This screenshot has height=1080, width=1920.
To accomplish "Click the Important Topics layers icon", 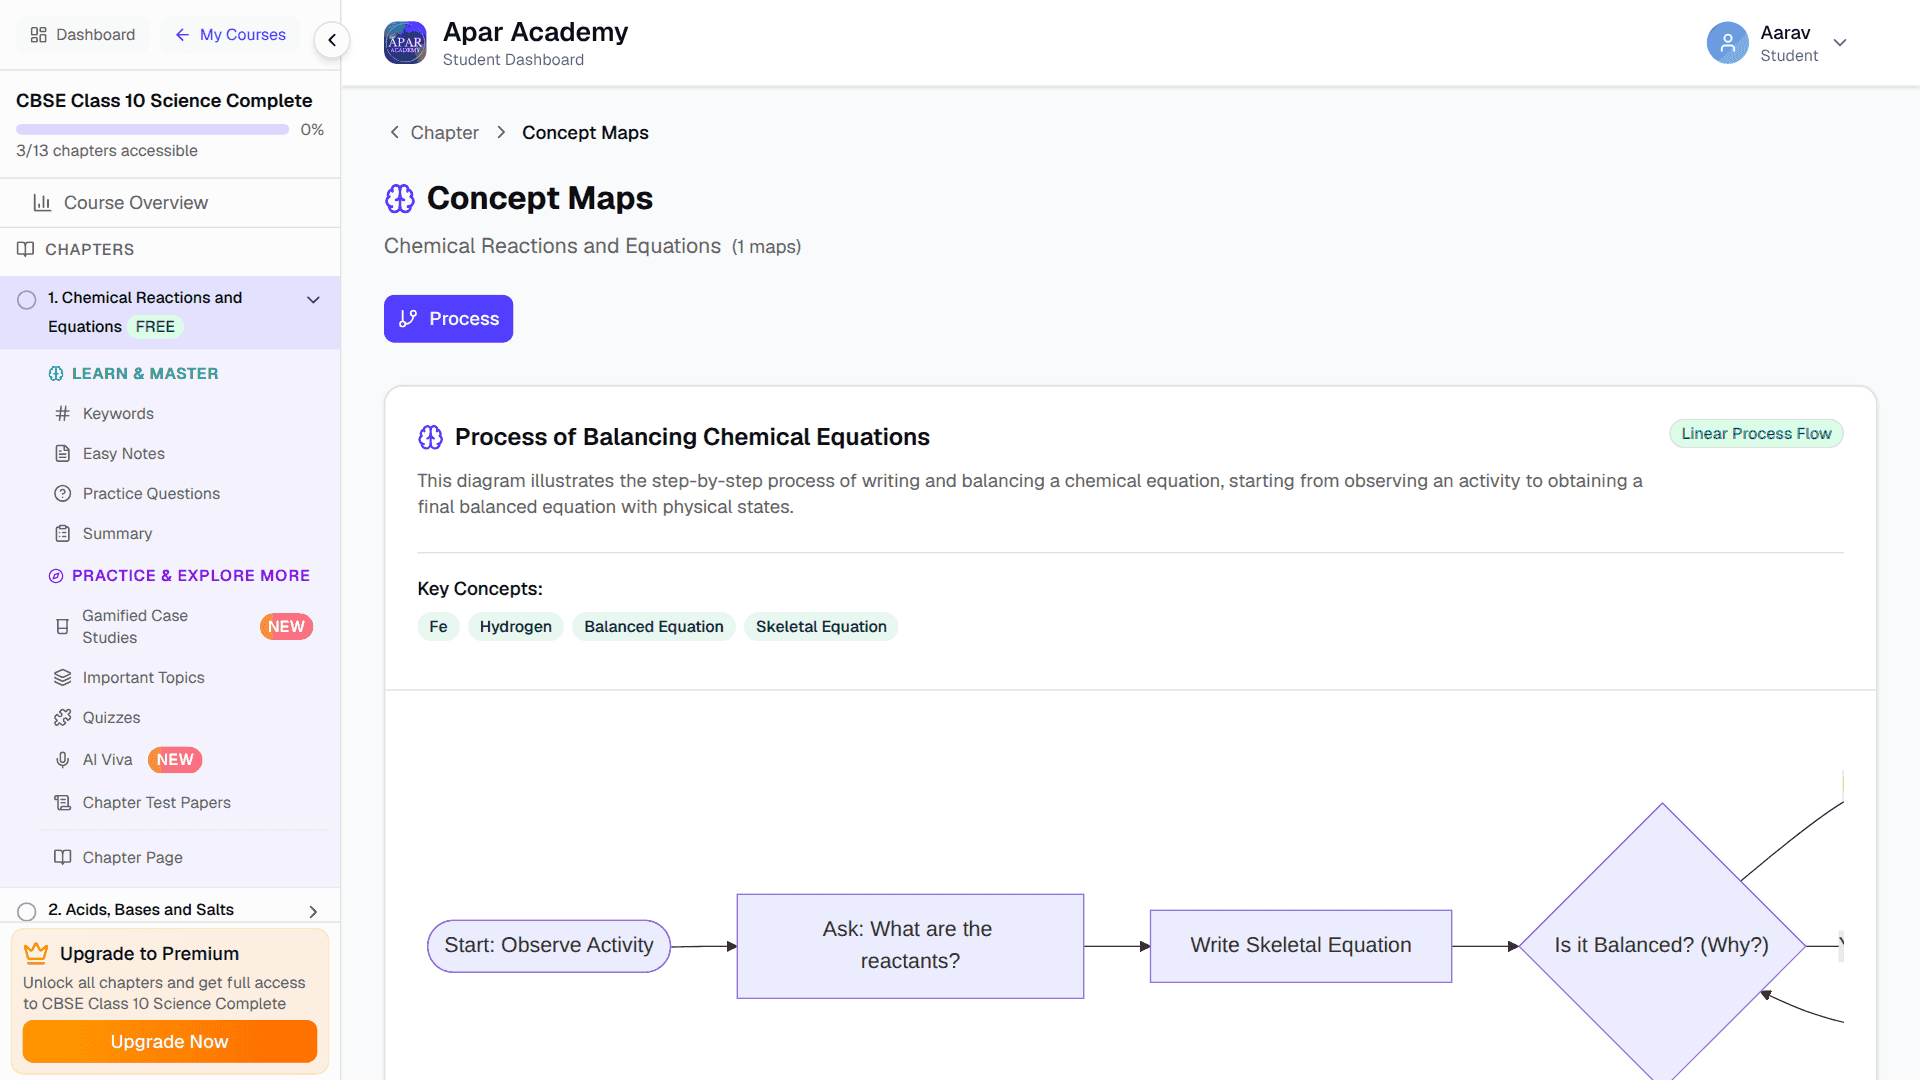I will (62, 677).
